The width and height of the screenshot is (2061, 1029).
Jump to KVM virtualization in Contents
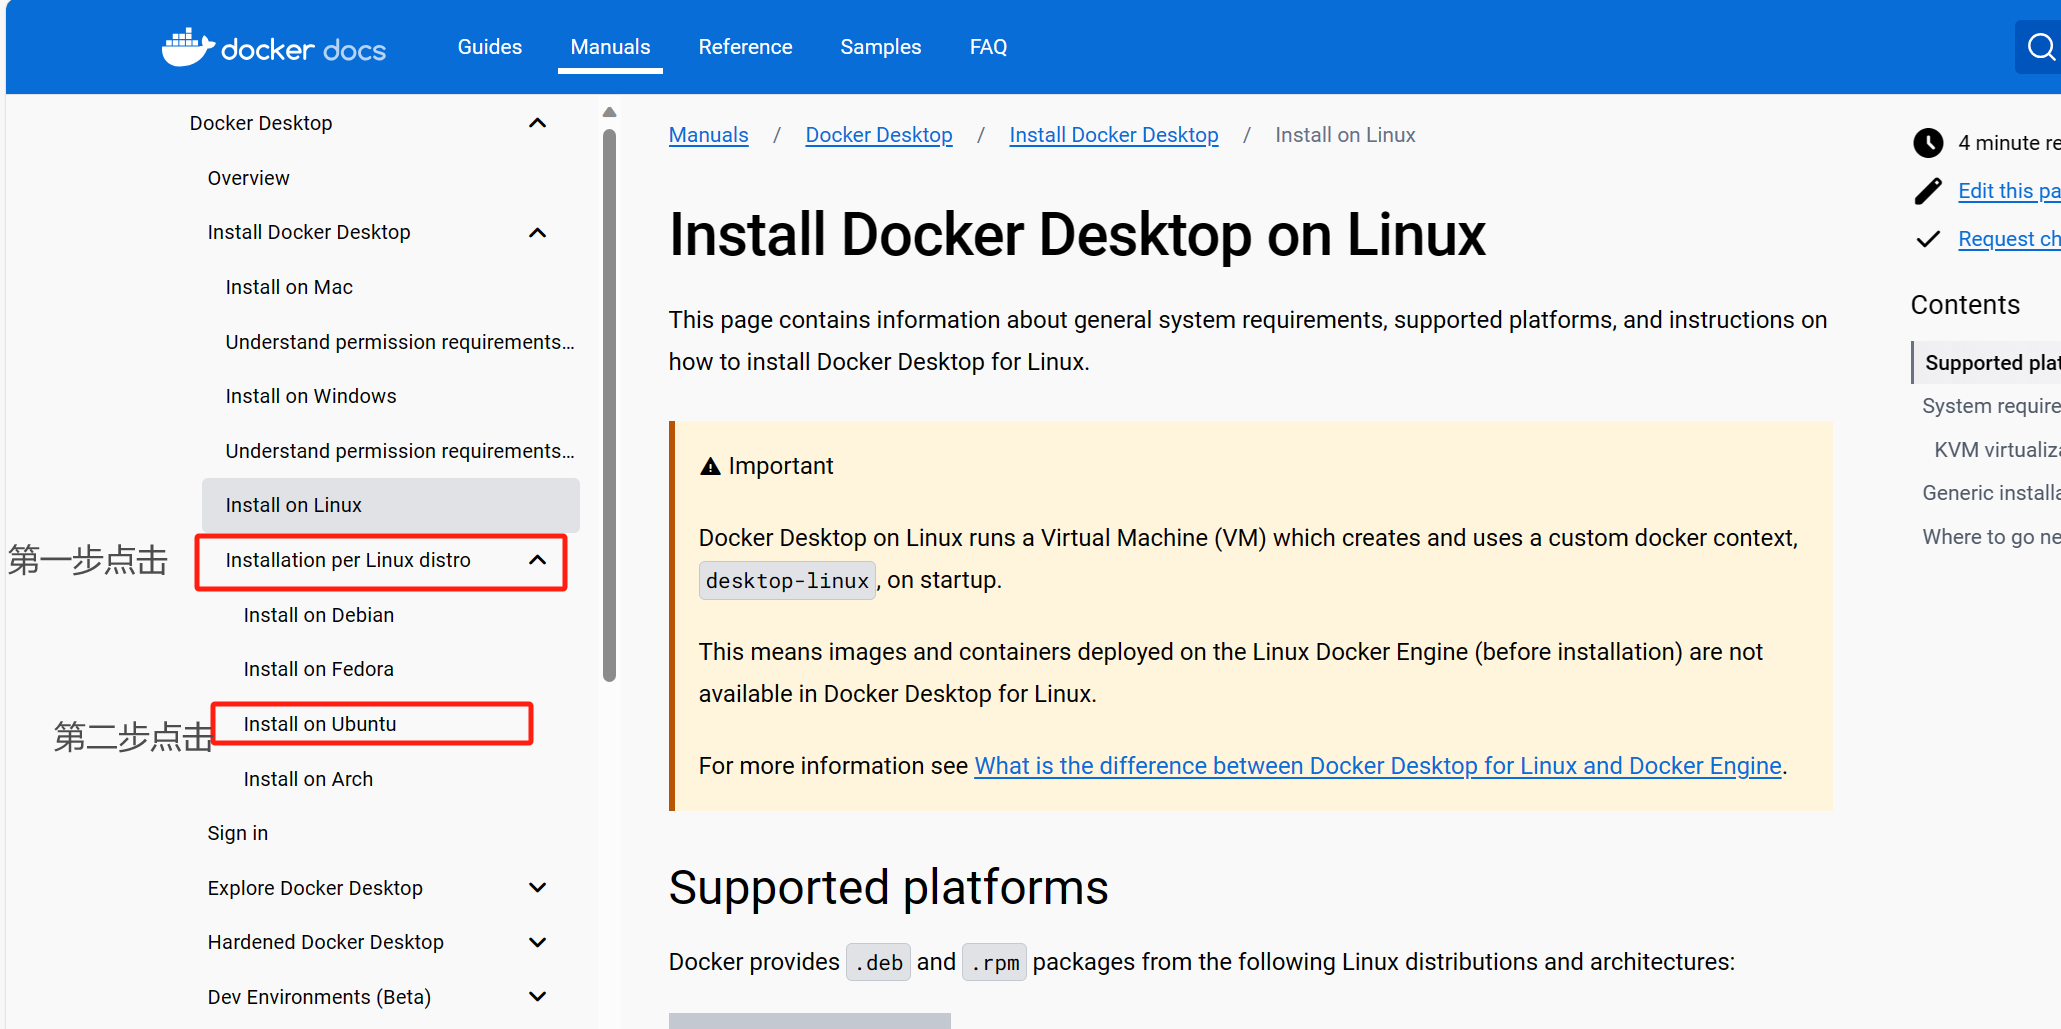point(1997,450)
